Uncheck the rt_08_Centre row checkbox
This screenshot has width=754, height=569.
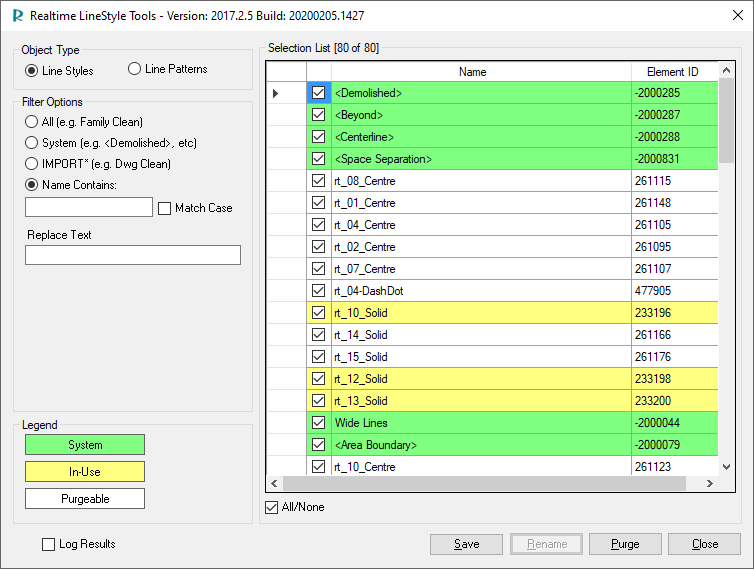tap(318, 180)
